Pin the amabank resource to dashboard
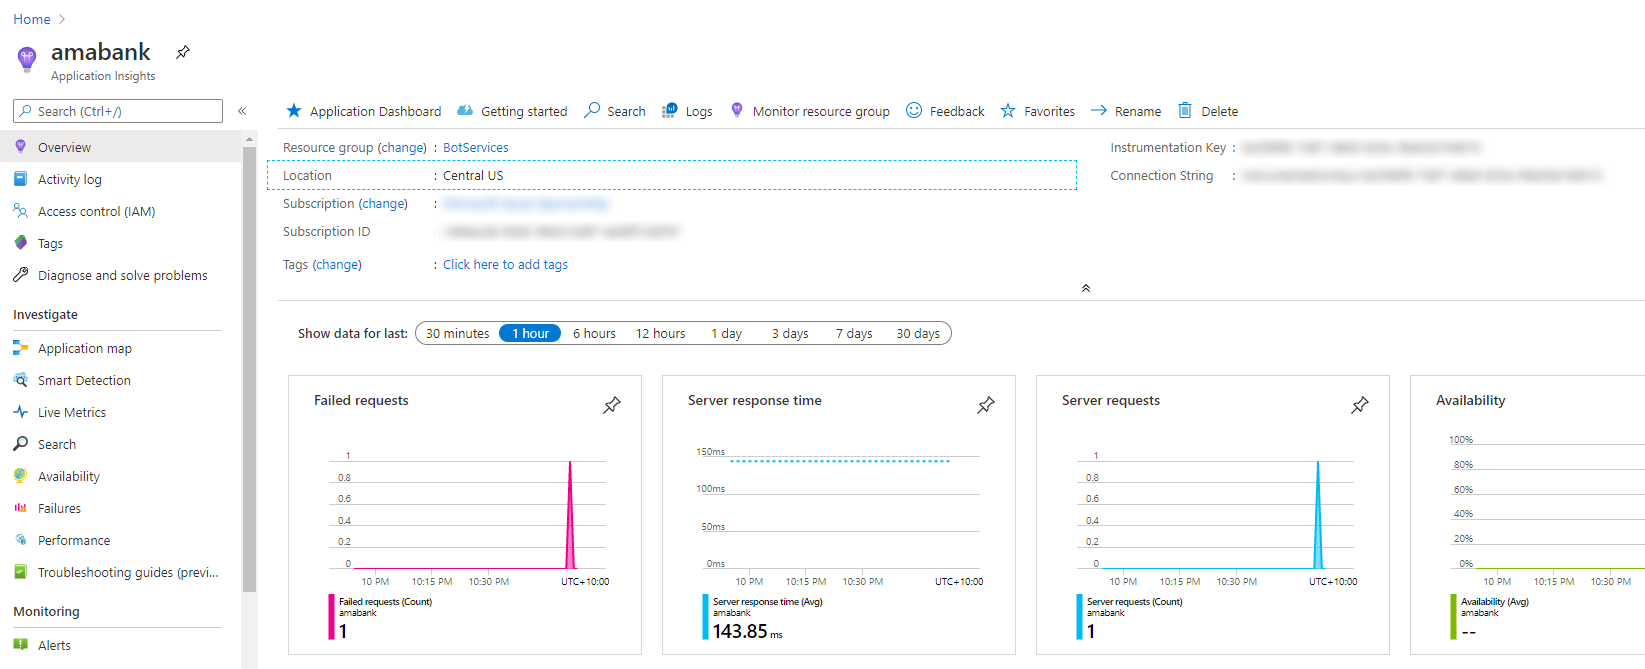This screenshot has width=1645, height=669. [x=183, y=52]
